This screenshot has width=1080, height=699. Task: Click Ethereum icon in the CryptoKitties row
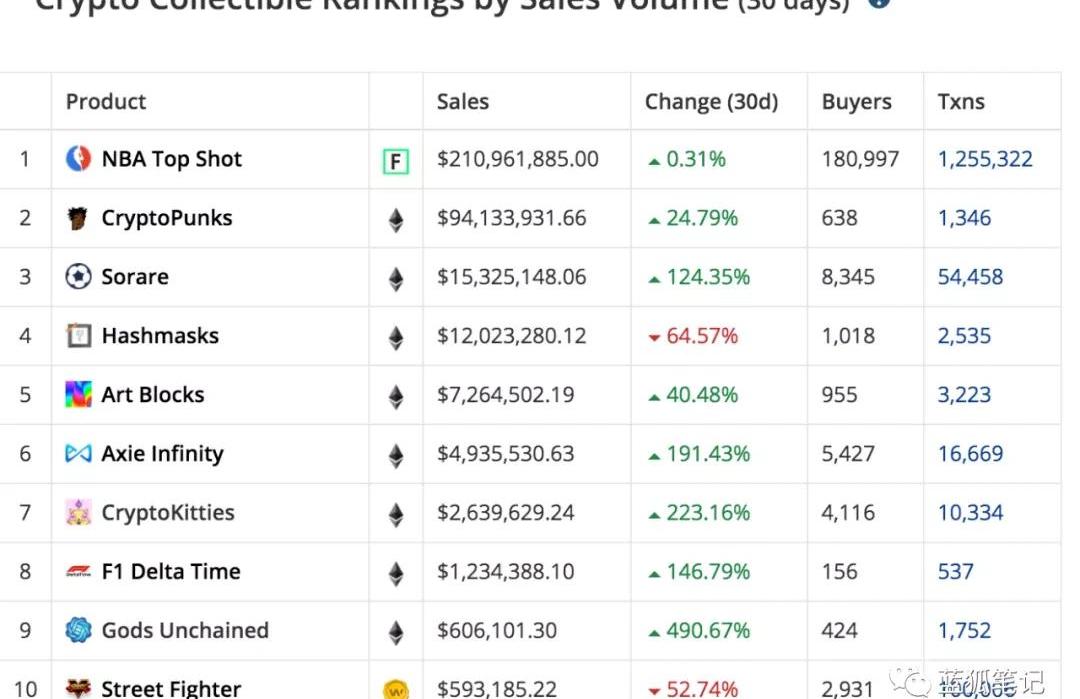tap(396, 514)
